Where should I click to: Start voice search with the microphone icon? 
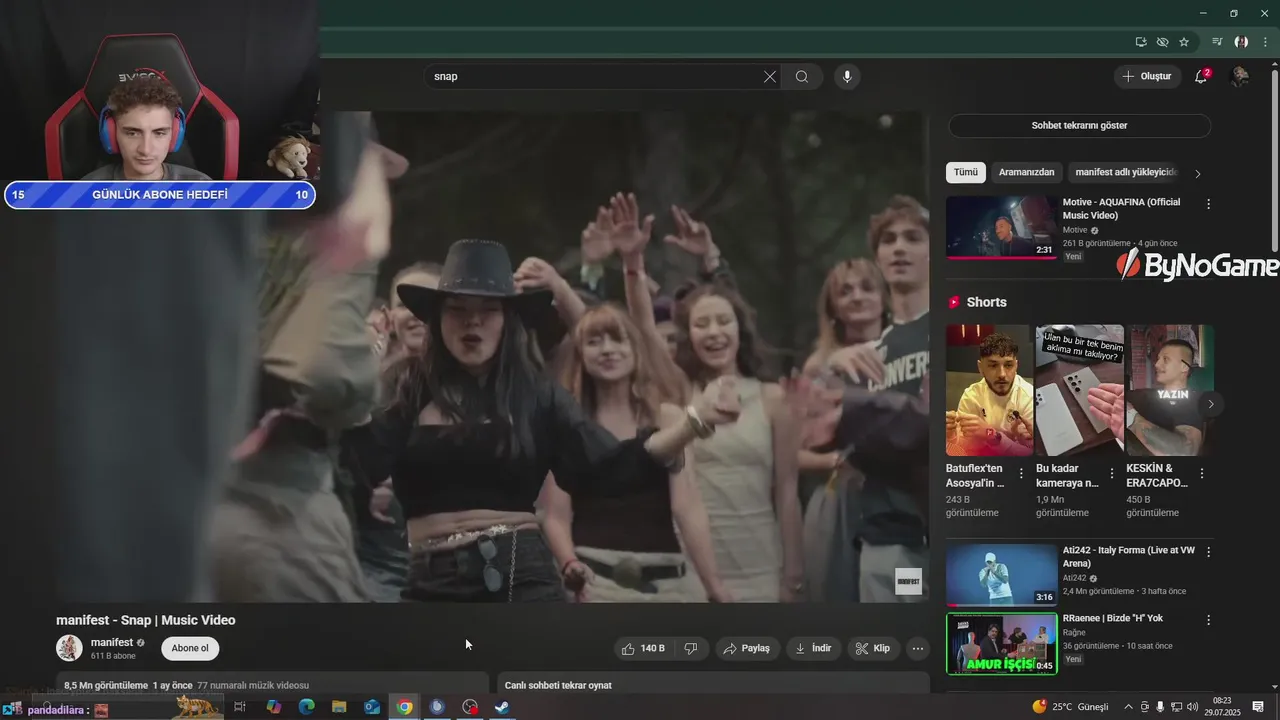(848, 77)
